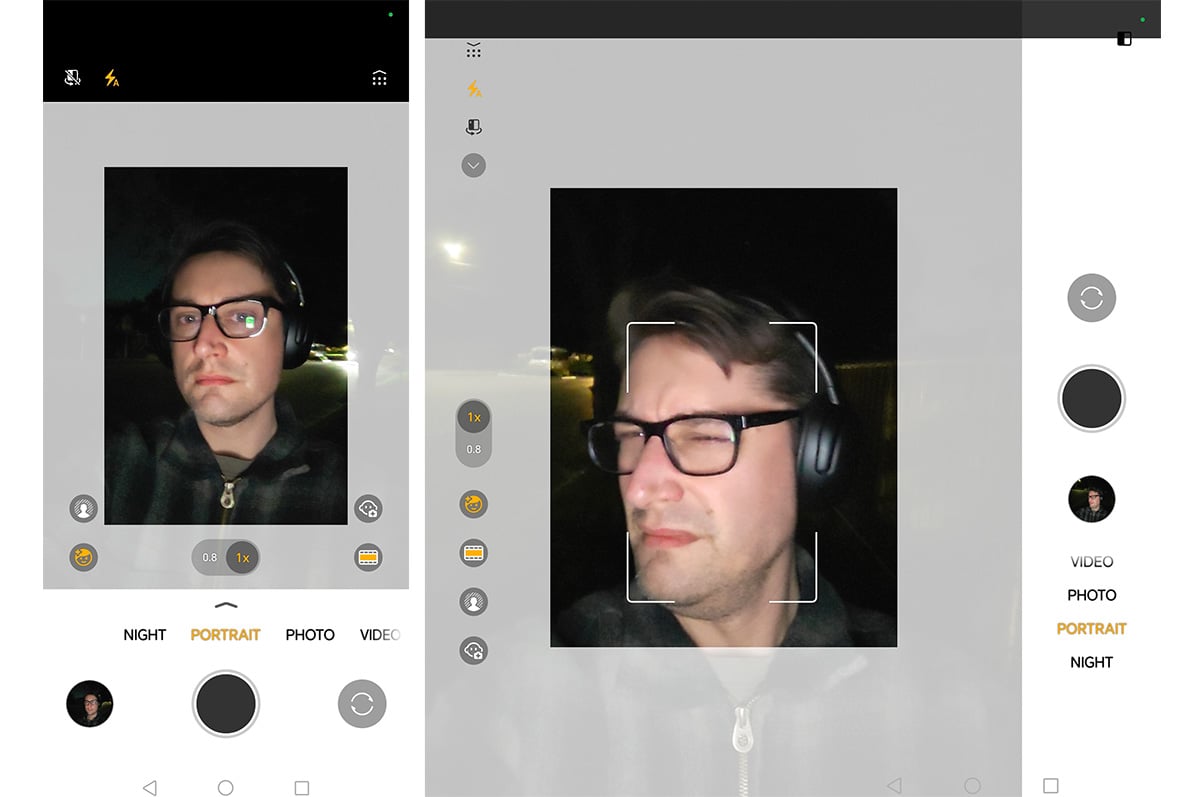Tap portrait background blur icon on right screen
The image size is (1200, 797).
coord(473,602)
